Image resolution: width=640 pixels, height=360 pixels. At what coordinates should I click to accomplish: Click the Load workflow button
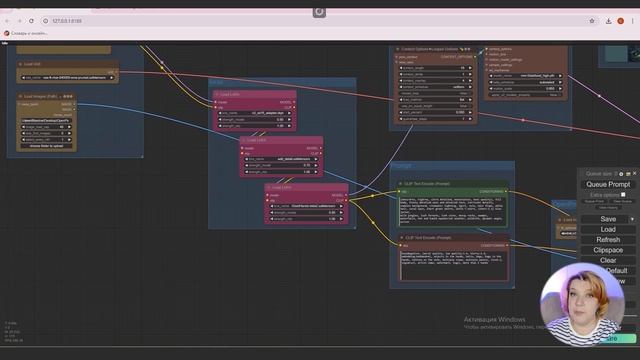pos(608,230)
